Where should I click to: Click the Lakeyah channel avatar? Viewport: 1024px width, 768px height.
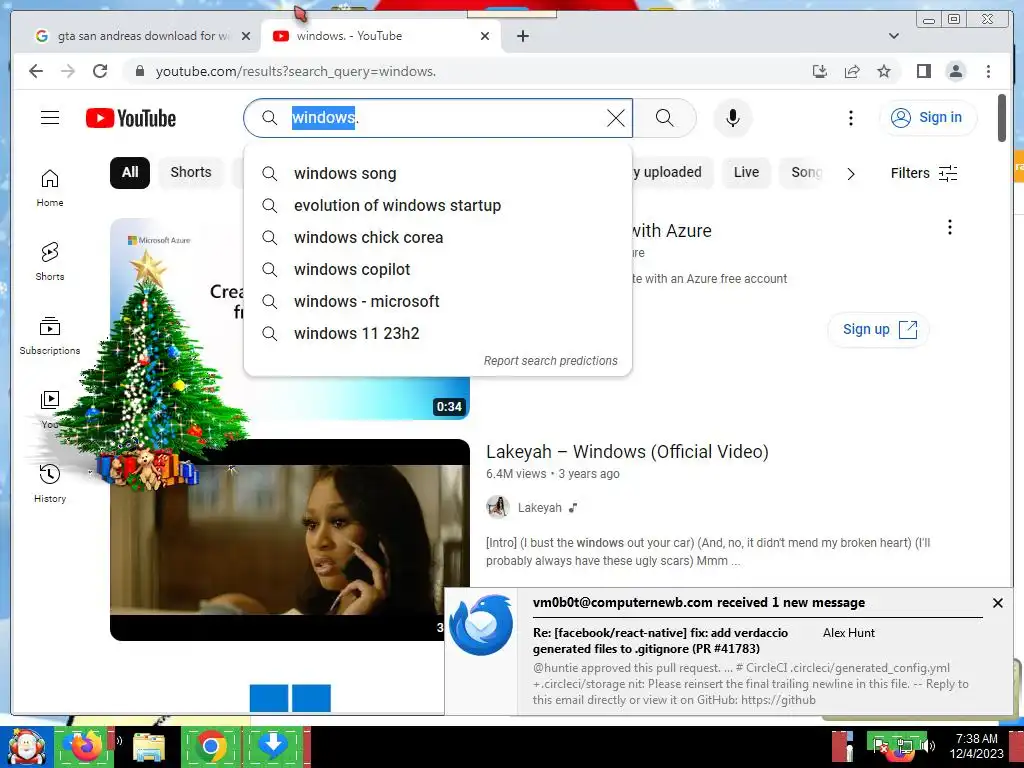pos(498,507)
